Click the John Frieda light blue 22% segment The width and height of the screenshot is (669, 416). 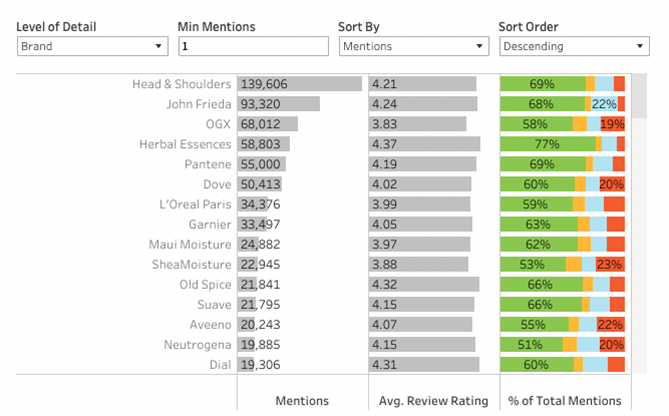[604, 104]
